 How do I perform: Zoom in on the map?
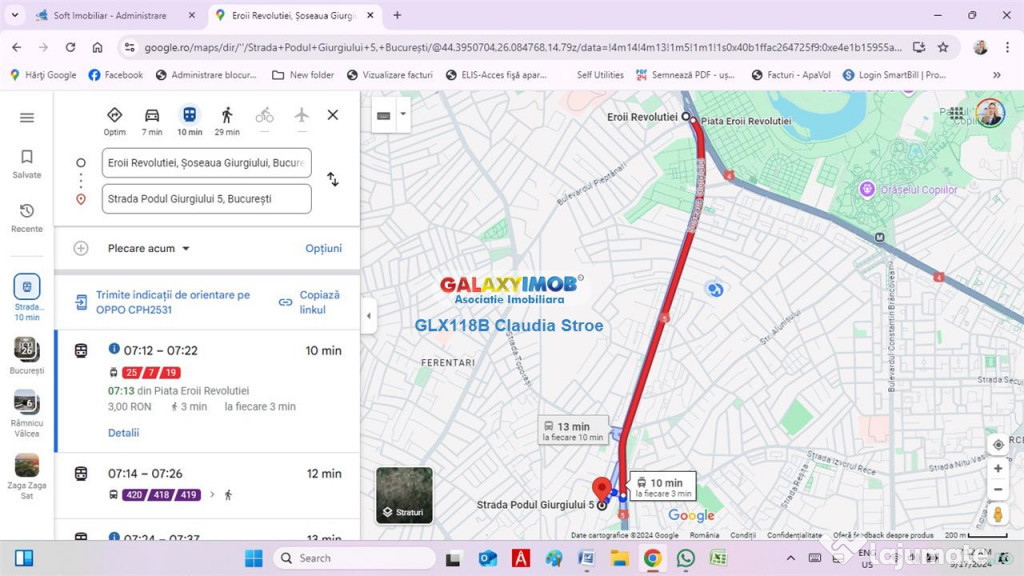997,468
